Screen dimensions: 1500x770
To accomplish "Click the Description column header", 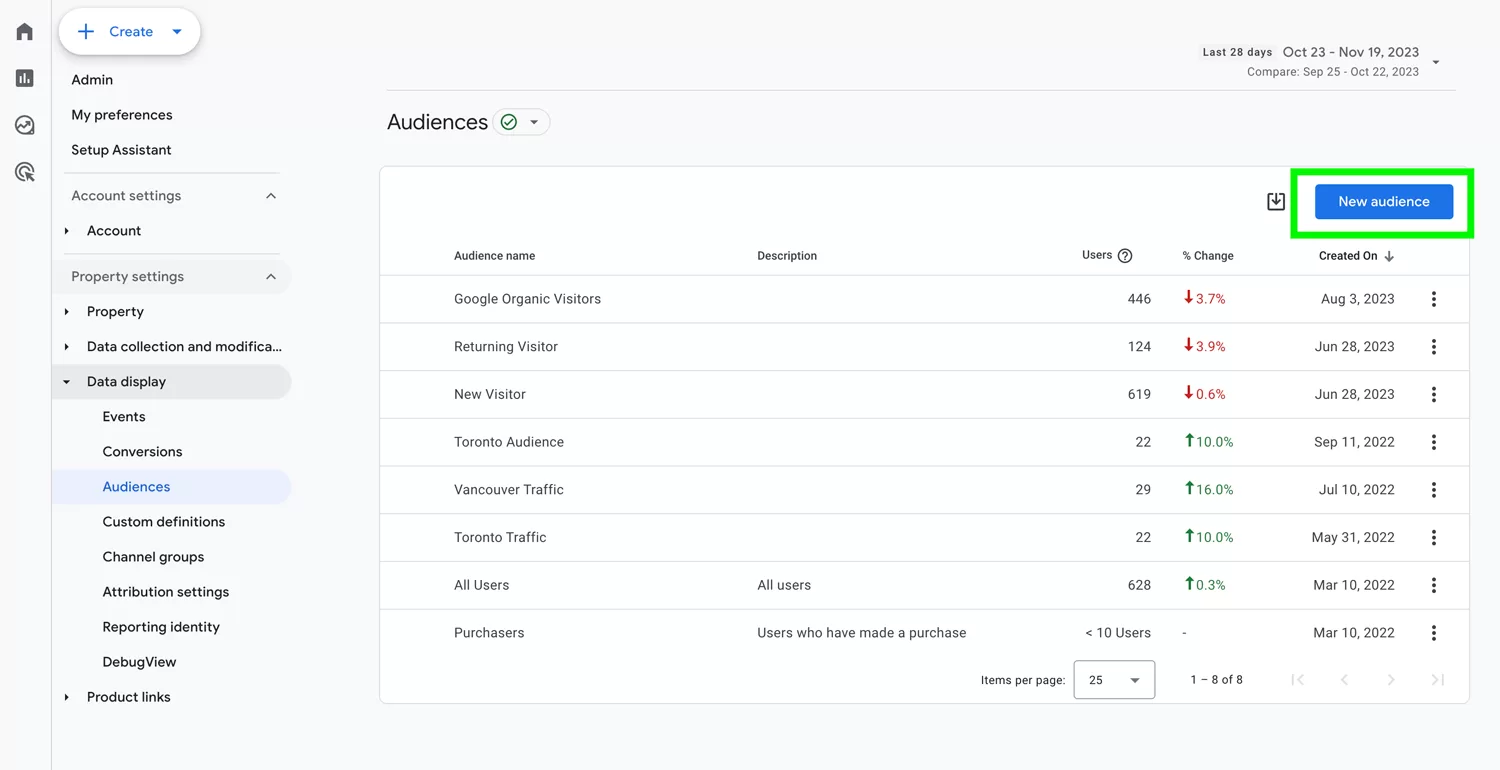I will click(787, 256).
